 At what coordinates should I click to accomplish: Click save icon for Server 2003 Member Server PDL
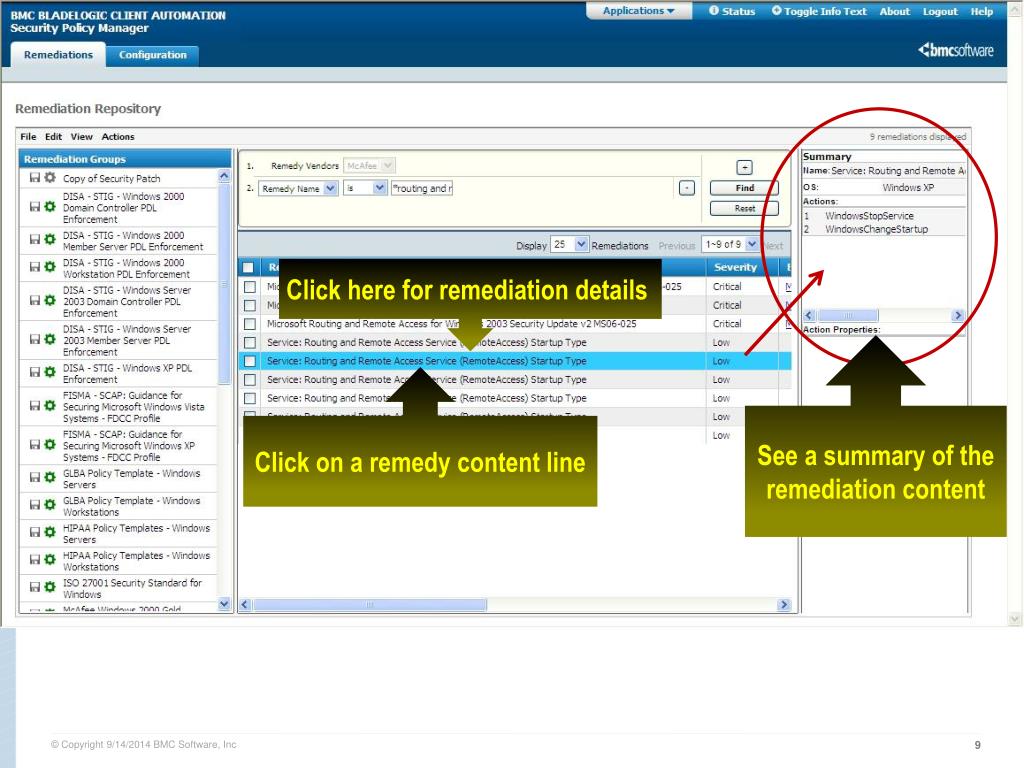35,340
